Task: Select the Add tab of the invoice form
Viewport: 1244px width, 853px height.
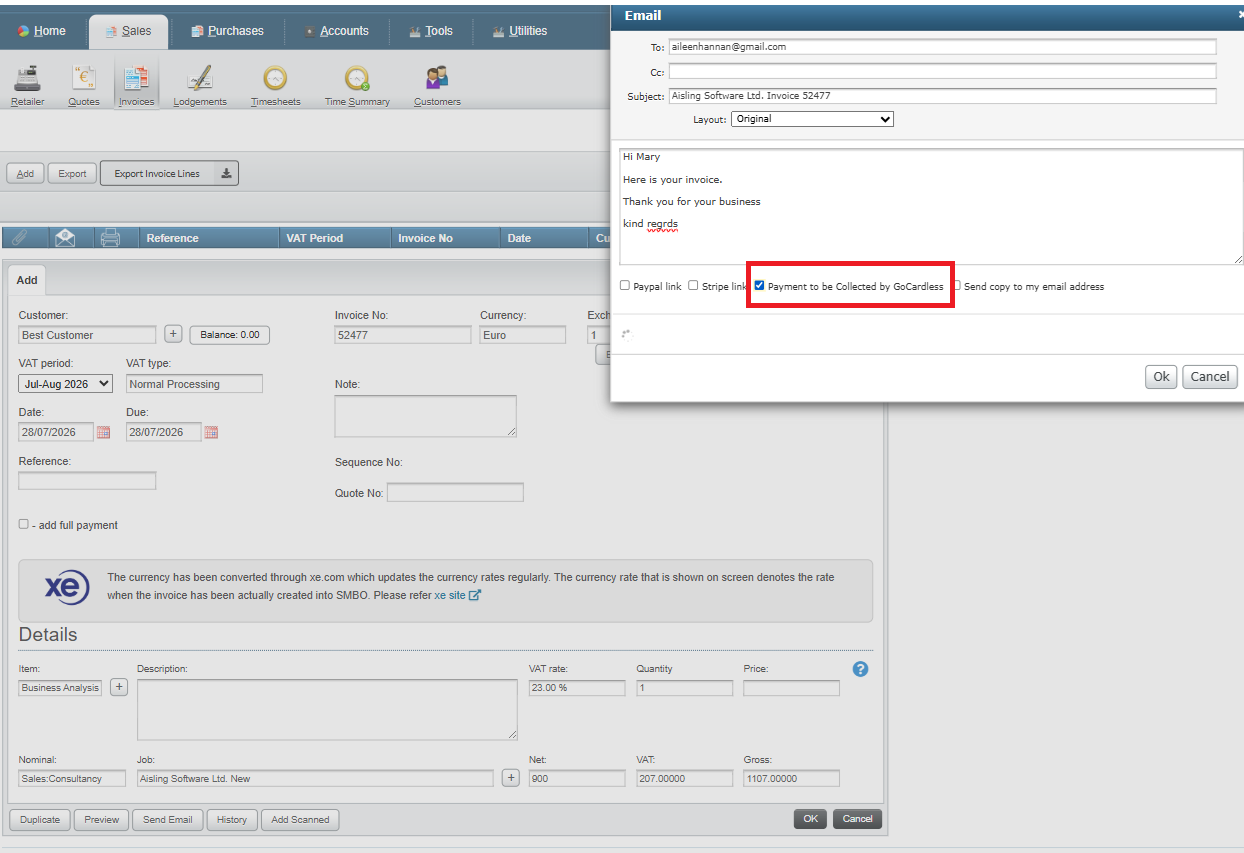Action: coord(27,280)
